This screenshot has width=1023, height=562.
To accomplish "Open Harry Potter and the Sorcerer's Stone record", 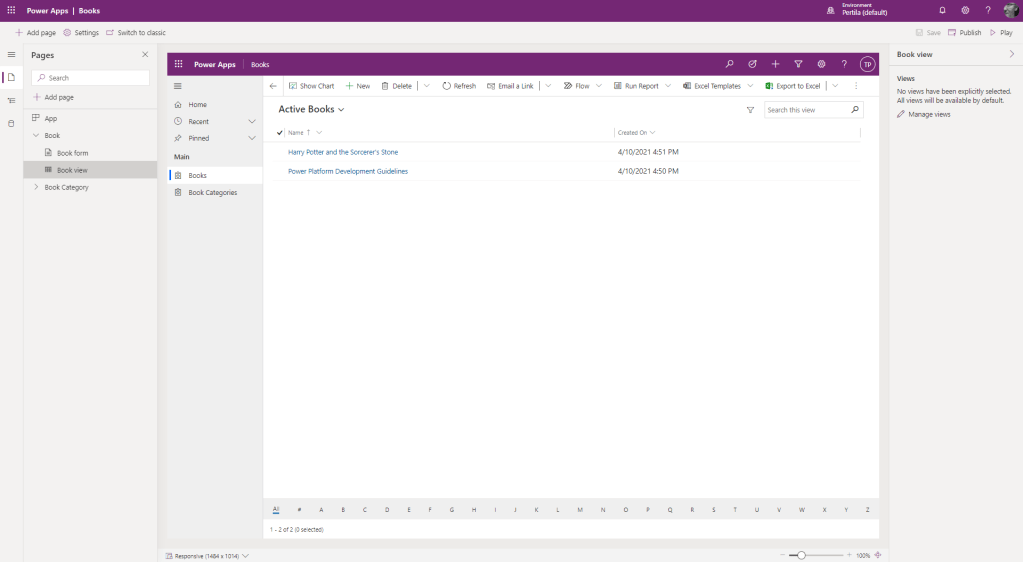I will tap(343, 152).
